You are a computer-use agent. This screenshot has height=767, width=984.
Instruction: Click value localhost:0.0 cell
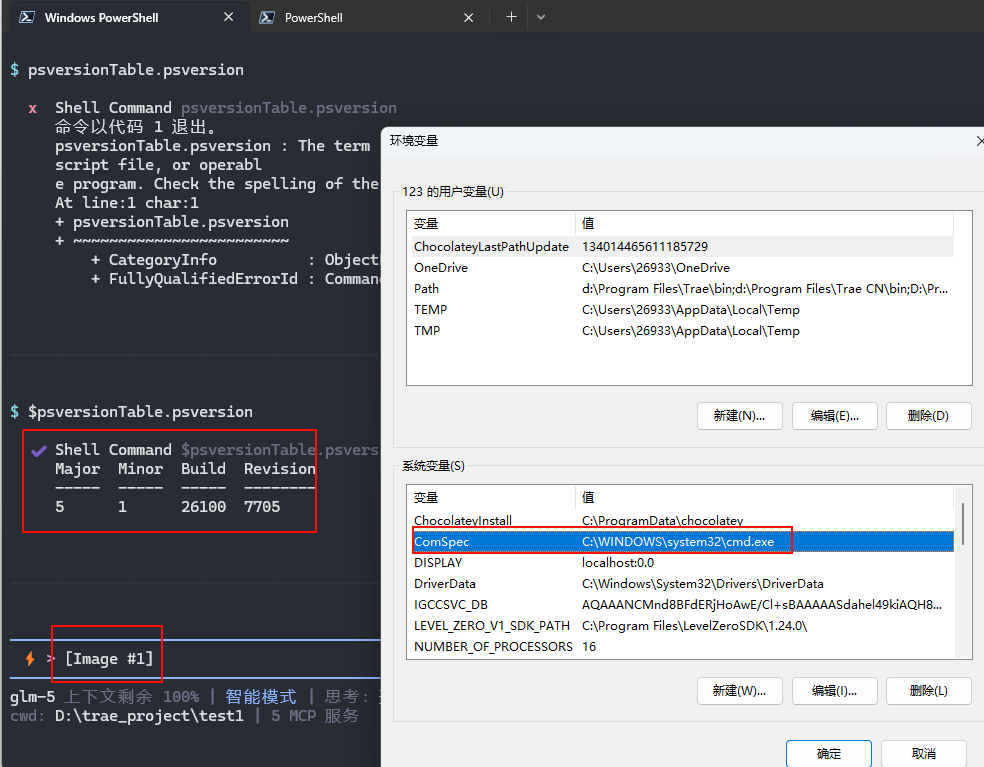pyautogui.click(x=618, y=562)
